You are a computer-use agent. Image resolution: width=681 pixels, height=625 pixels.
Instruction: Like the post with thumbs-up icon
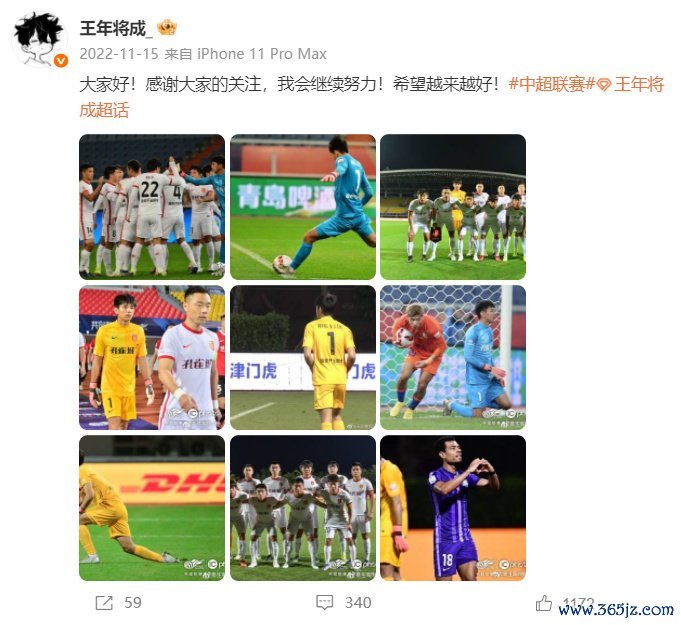pyautogui.click(x=543, y=603)
